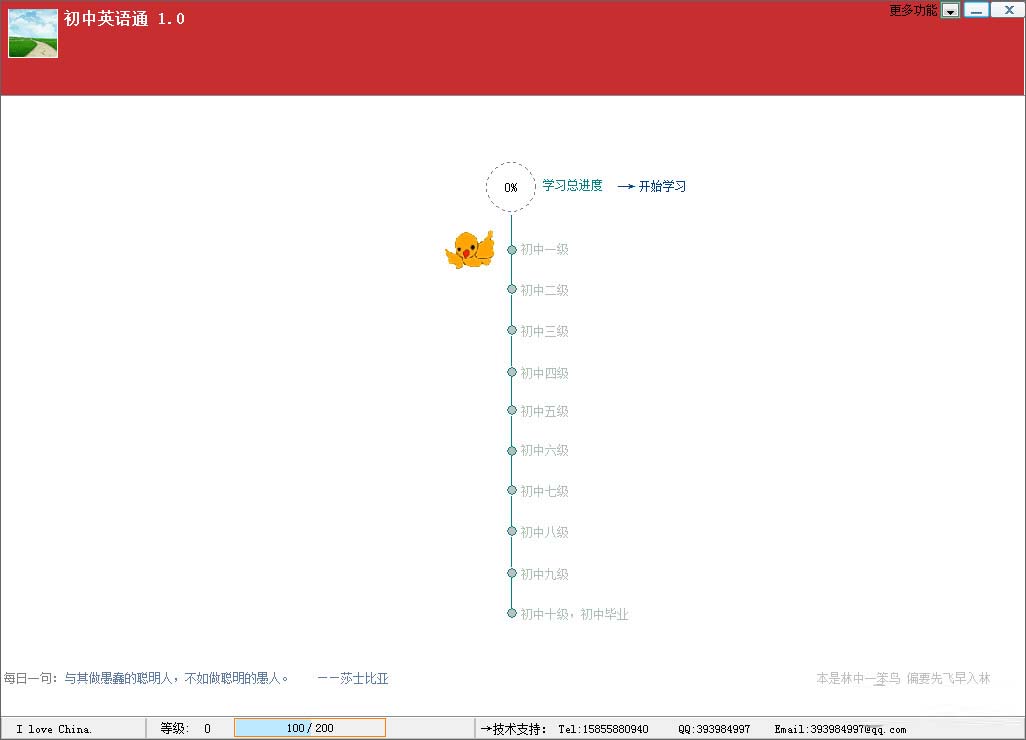Click the orange bird mascot
1026x740 pixels.
tap(470, 249)
